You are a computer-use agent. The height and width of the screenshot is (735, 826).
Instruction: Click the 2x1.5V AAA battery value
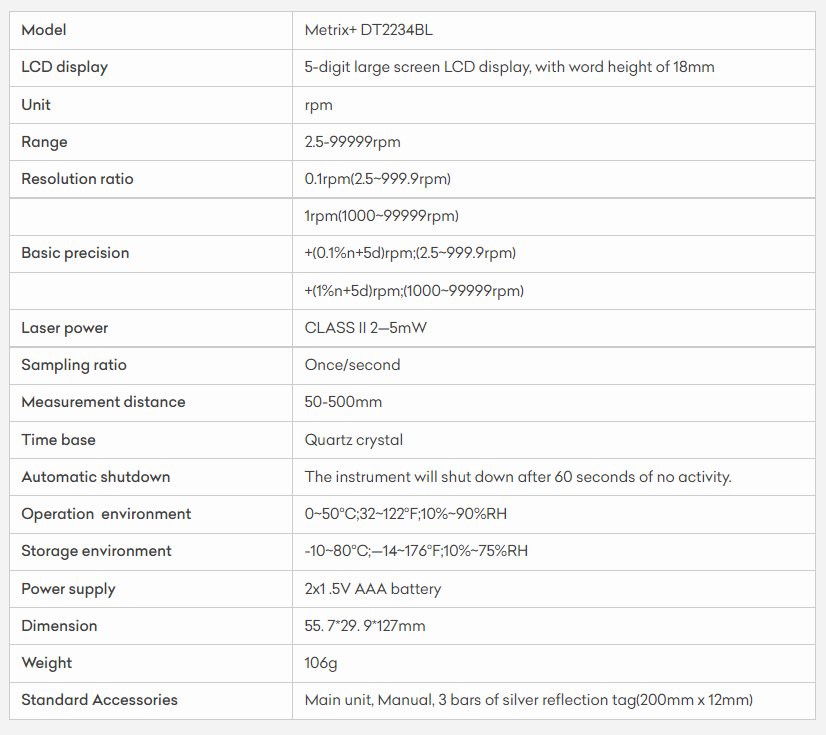tap(372, 589)
